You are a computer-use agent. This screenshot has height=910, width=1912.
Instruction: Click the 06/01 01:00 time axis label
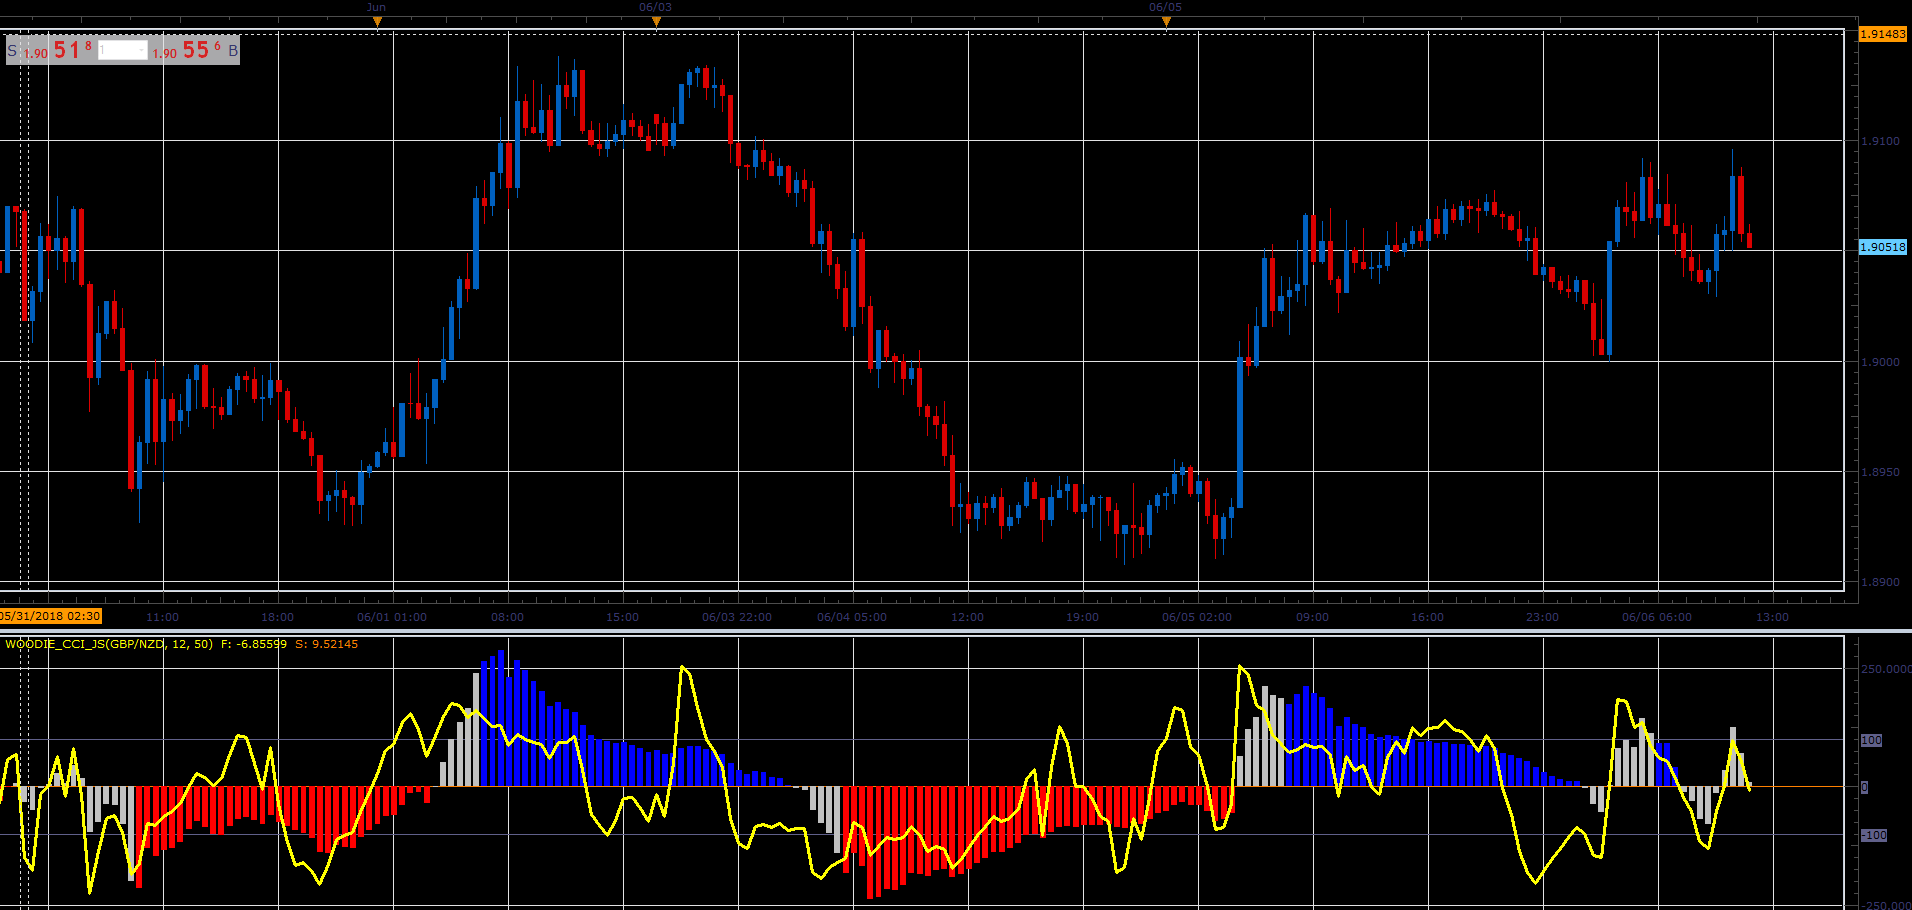(392, 617)
